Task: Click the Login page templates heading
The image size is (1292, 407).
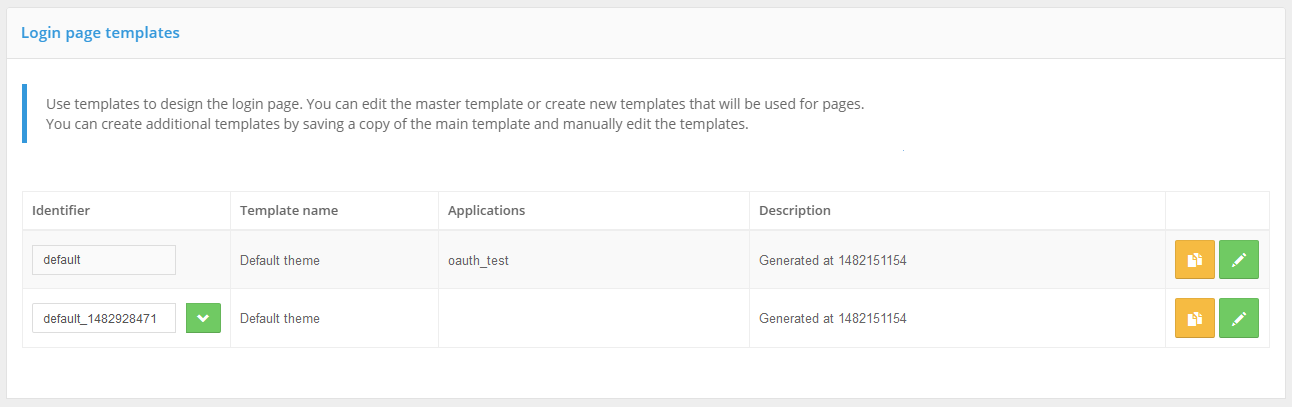Action: tap(100, 33)
